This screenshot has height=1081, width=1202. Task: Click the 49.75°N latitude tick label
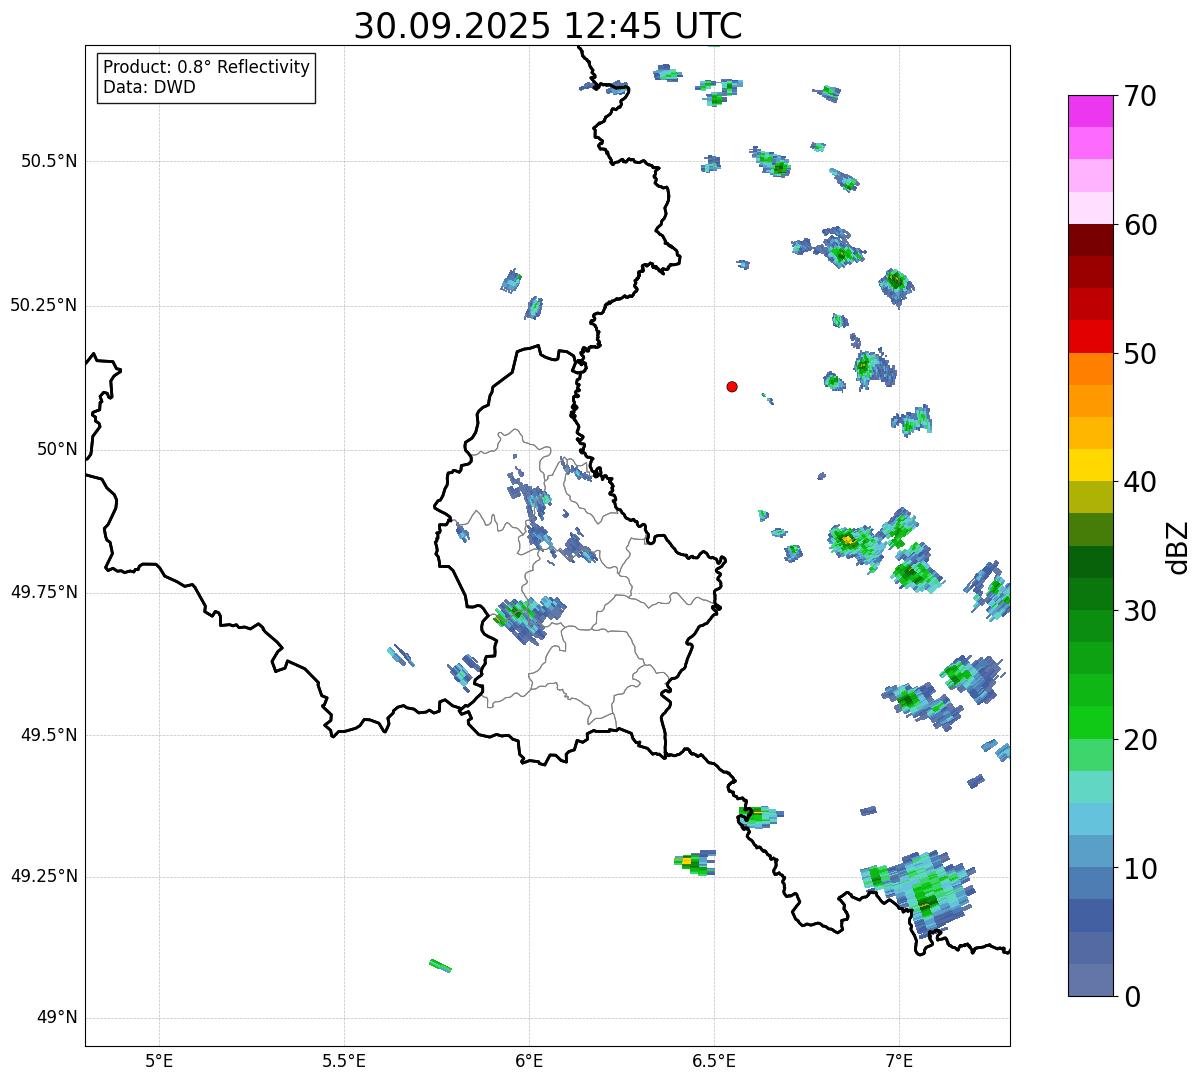click(44, 592)
